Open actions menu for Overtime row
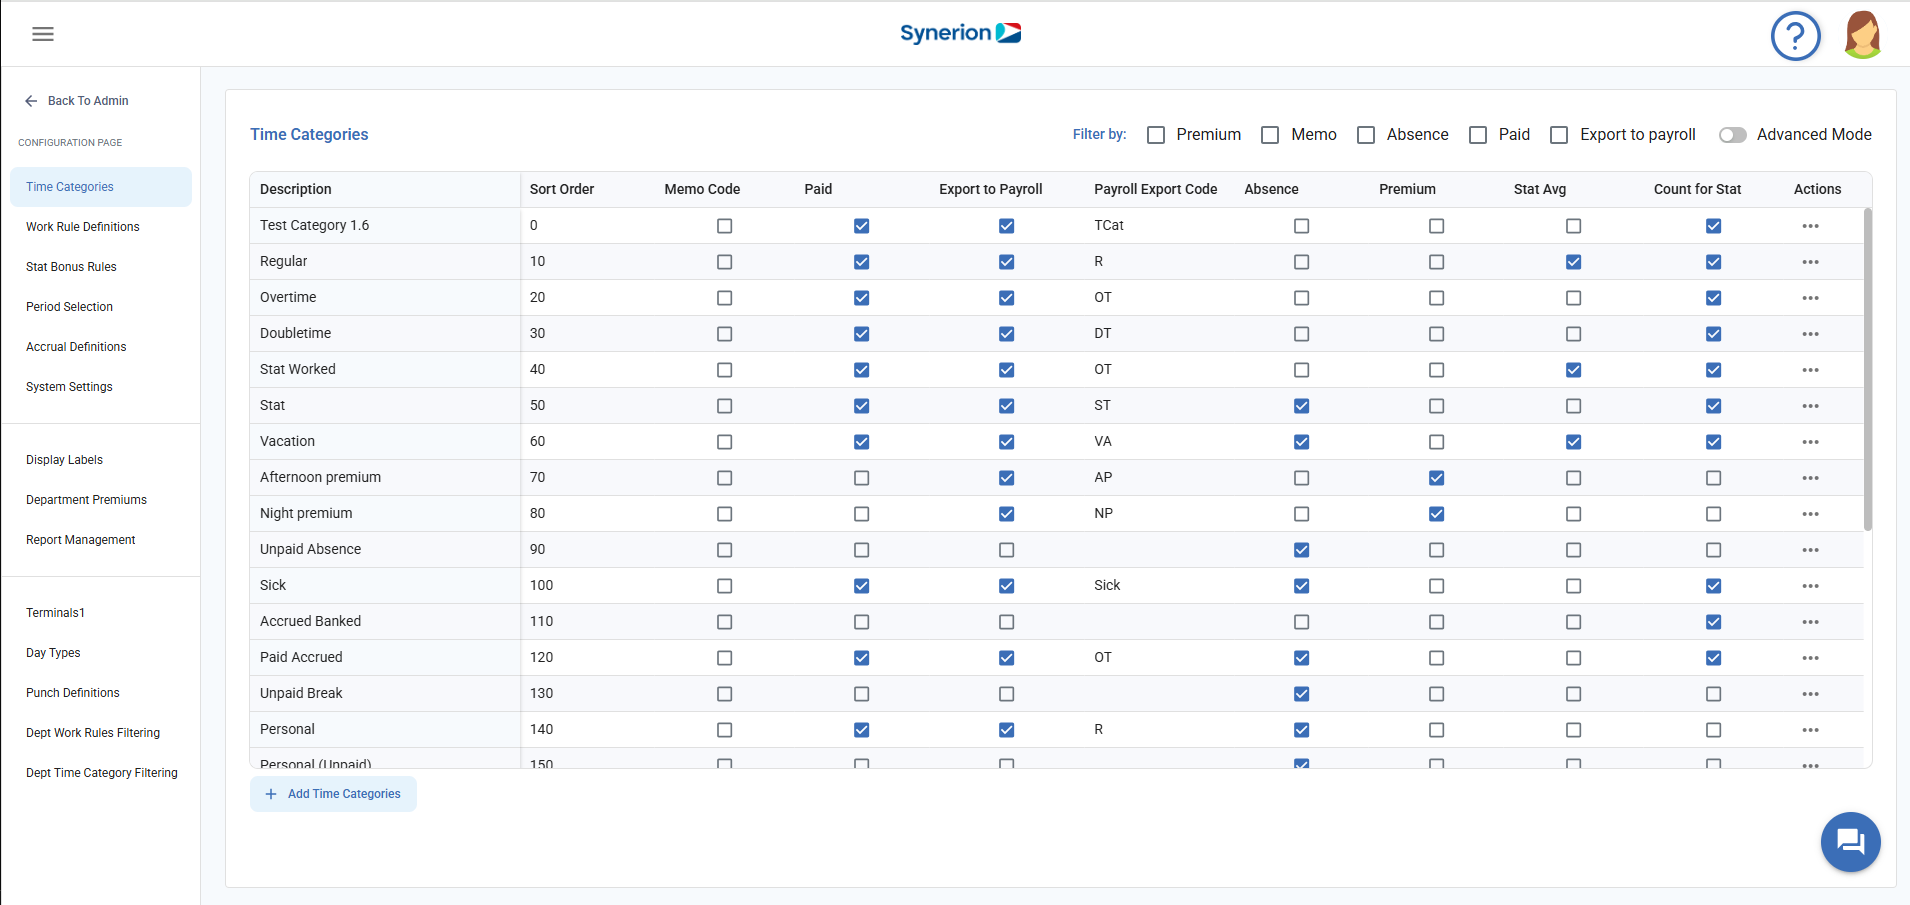This screenshot has height=905, width=1910. (x=1810, y=298)
